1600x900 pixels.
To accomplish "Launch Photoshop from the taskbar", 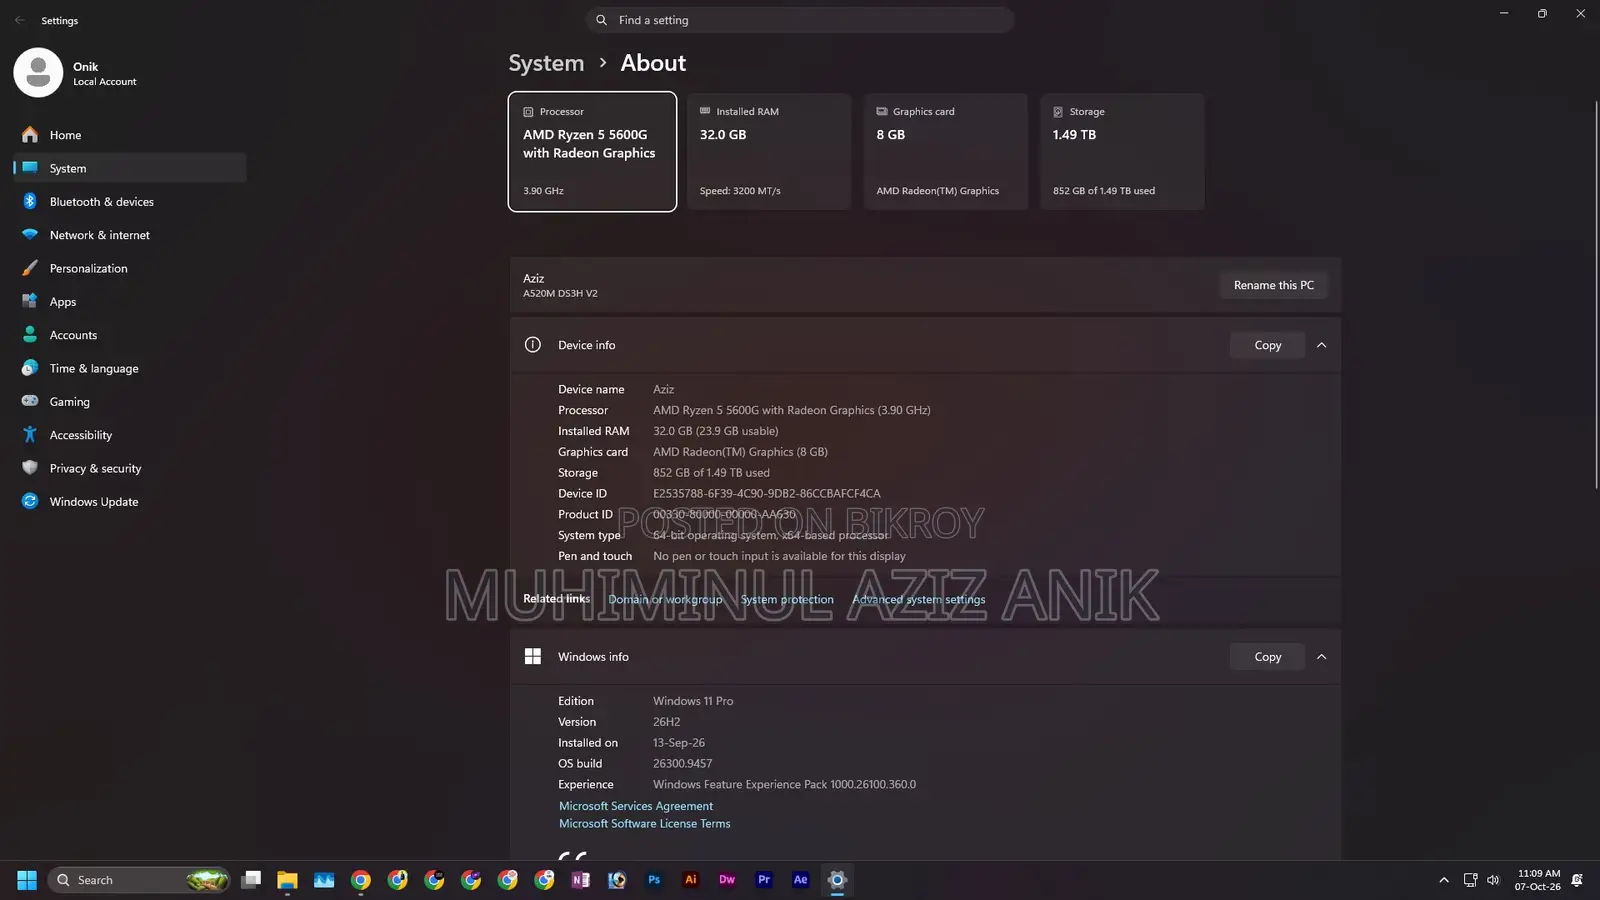I will click(x=654, y=880).
